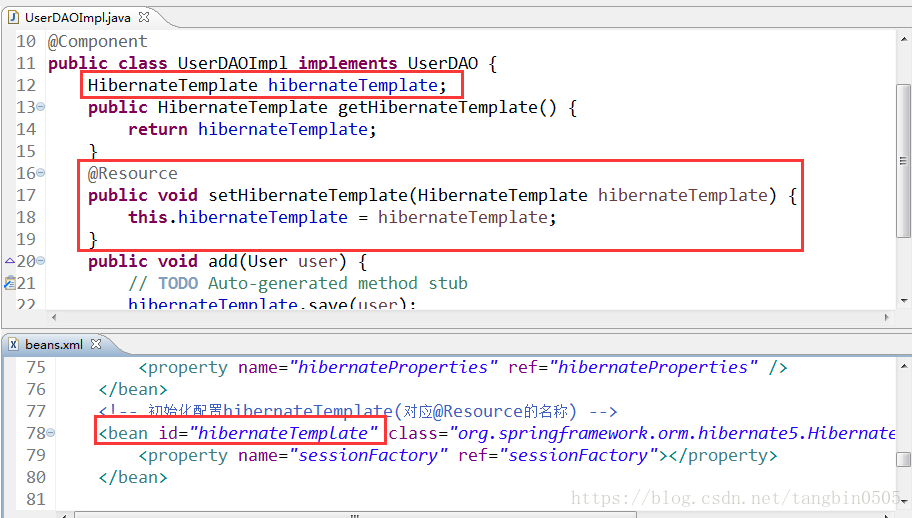Click setHibernateTemplate method name on line 17

click(308, 195)
